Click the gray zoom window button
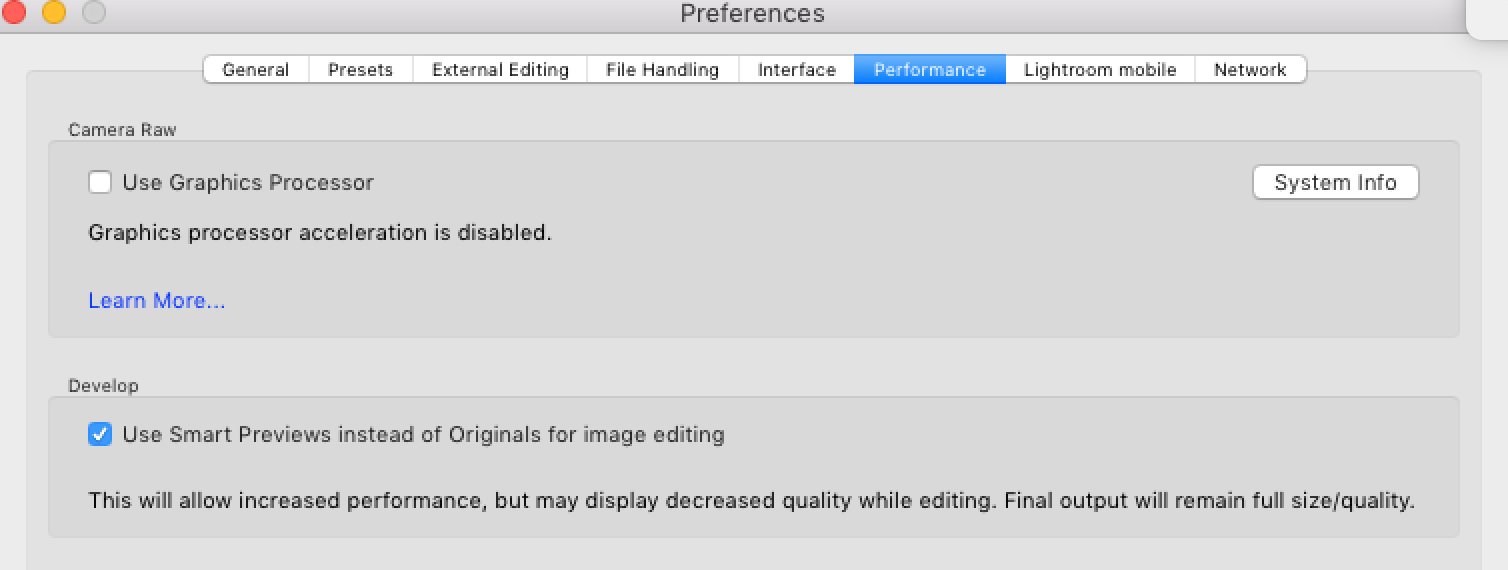Image resolution: width=1508 pixels, height=570 pixels. tap(93, 12)
